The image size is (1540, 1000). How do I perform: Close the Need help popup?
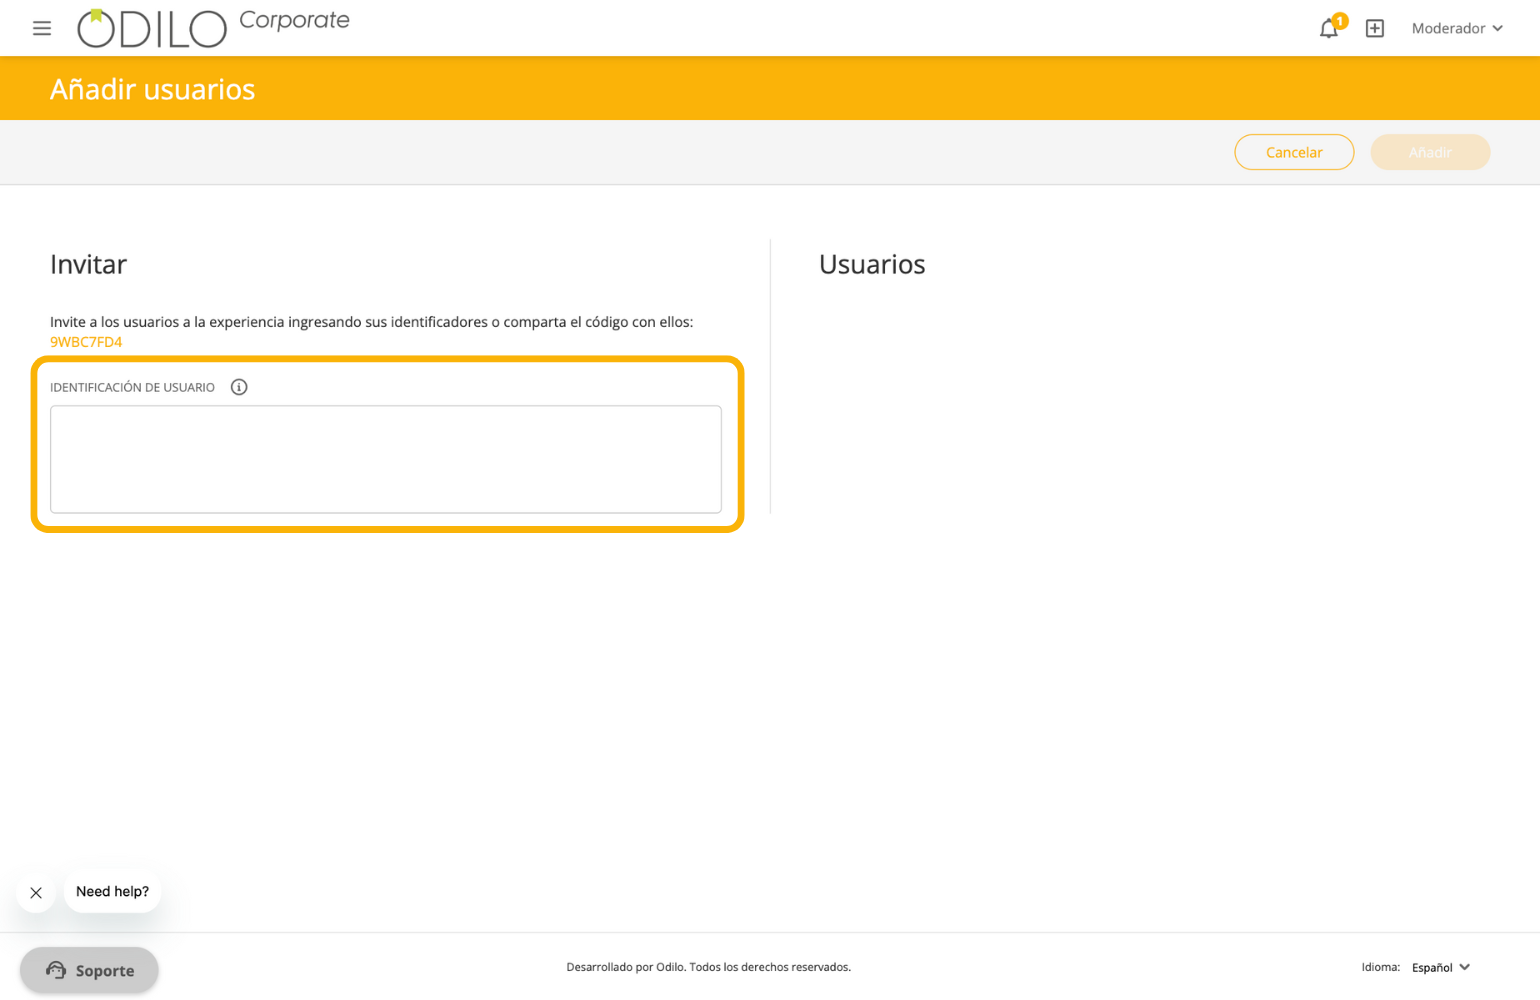click(36, 893)
